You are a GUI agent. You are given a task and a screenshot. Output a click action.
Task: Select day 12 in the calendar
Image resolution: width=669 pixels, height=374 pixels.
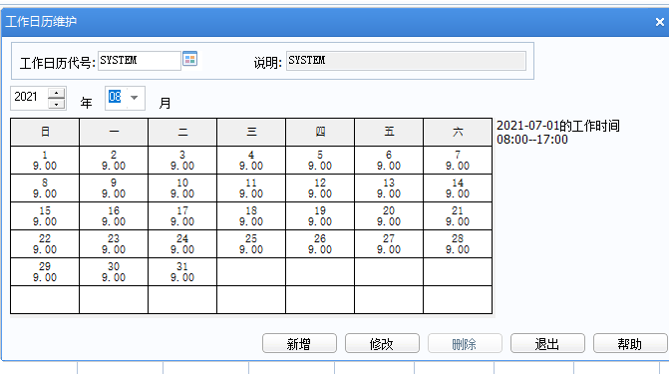pos(320,188)
